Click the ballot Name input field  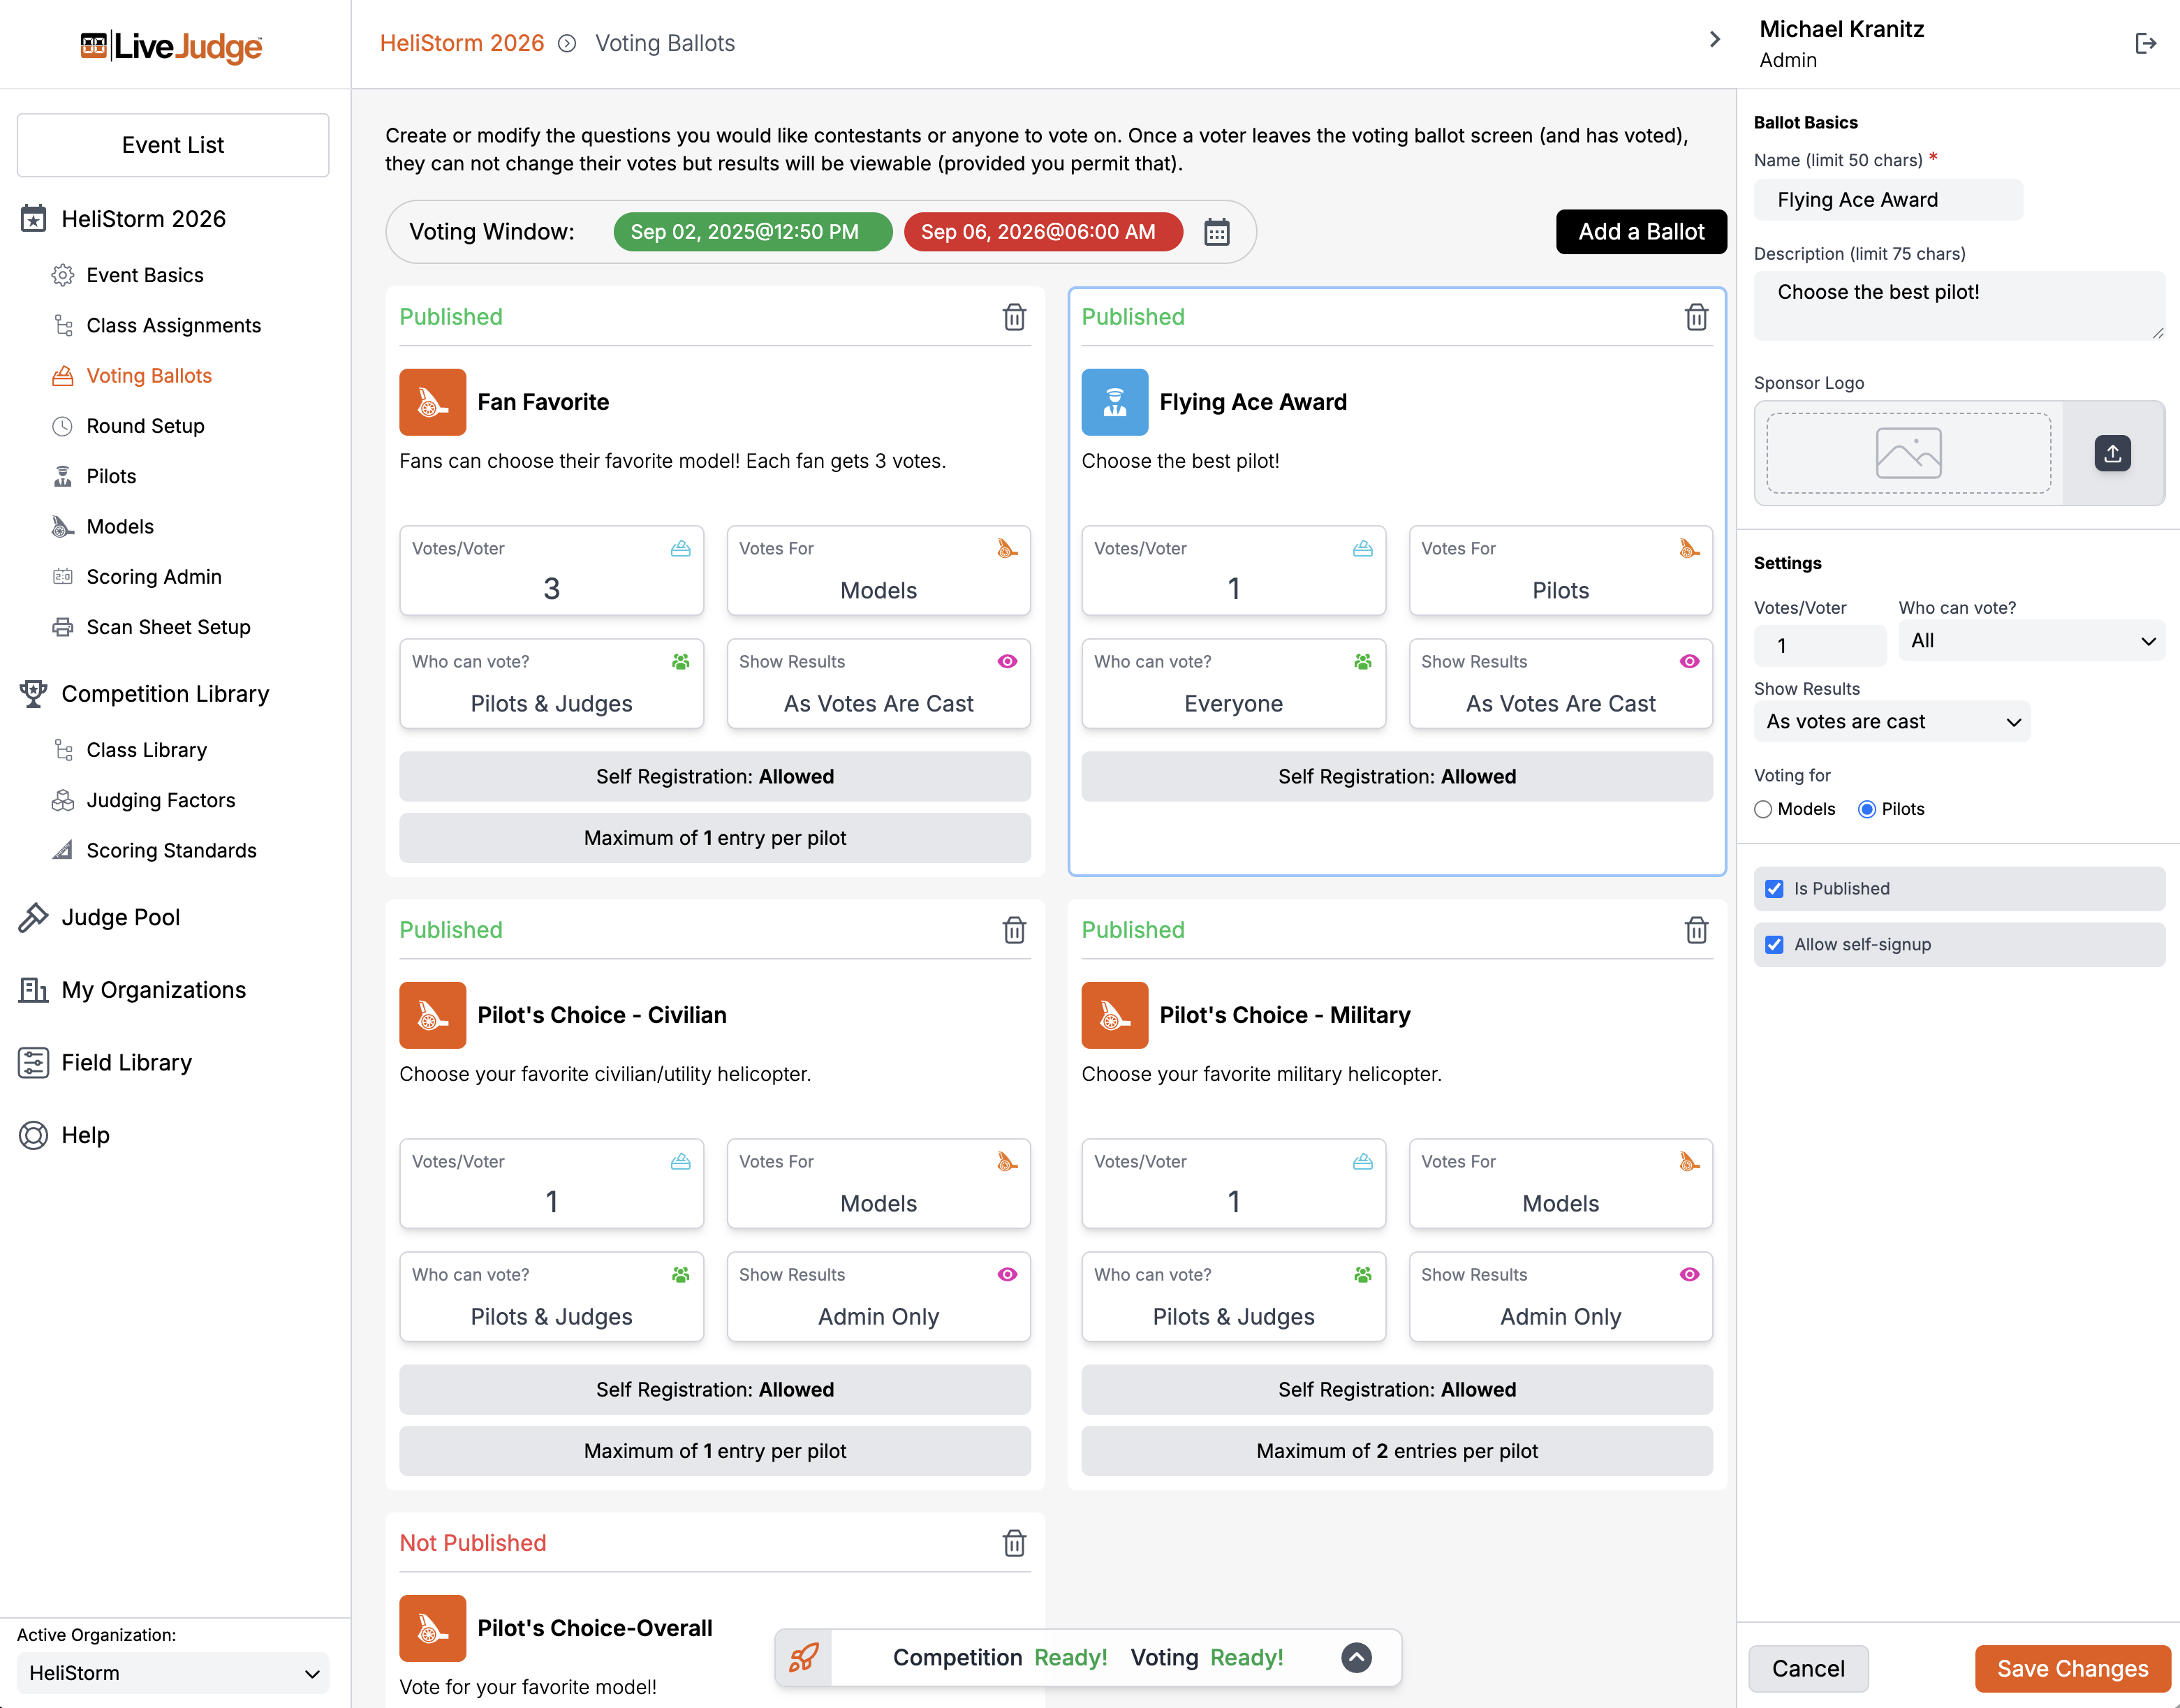tap(1887, 200)
